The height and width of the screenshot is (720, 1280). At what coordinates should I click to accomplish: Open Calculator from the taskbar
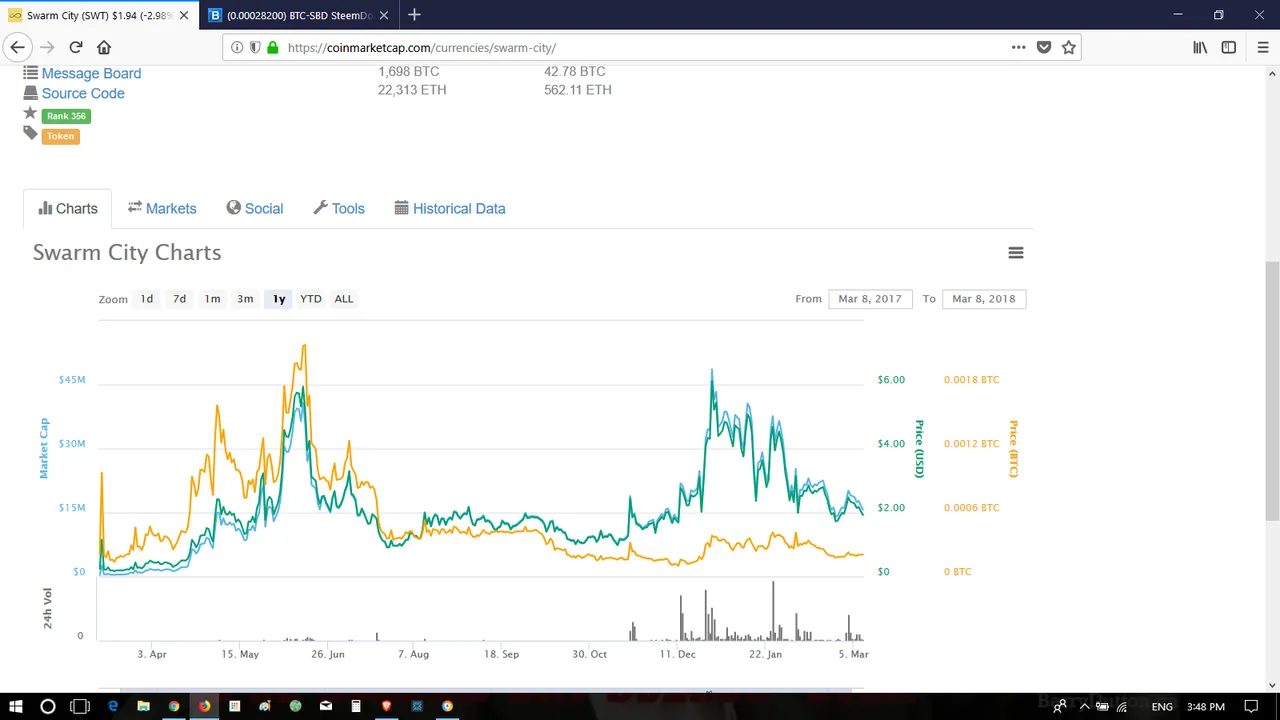(x=356, y=706)
